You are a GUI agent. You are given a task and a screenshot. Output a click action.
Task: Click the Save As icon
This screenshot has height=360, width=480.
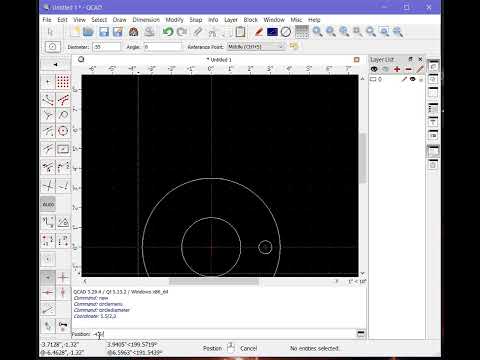pos(118,32)
